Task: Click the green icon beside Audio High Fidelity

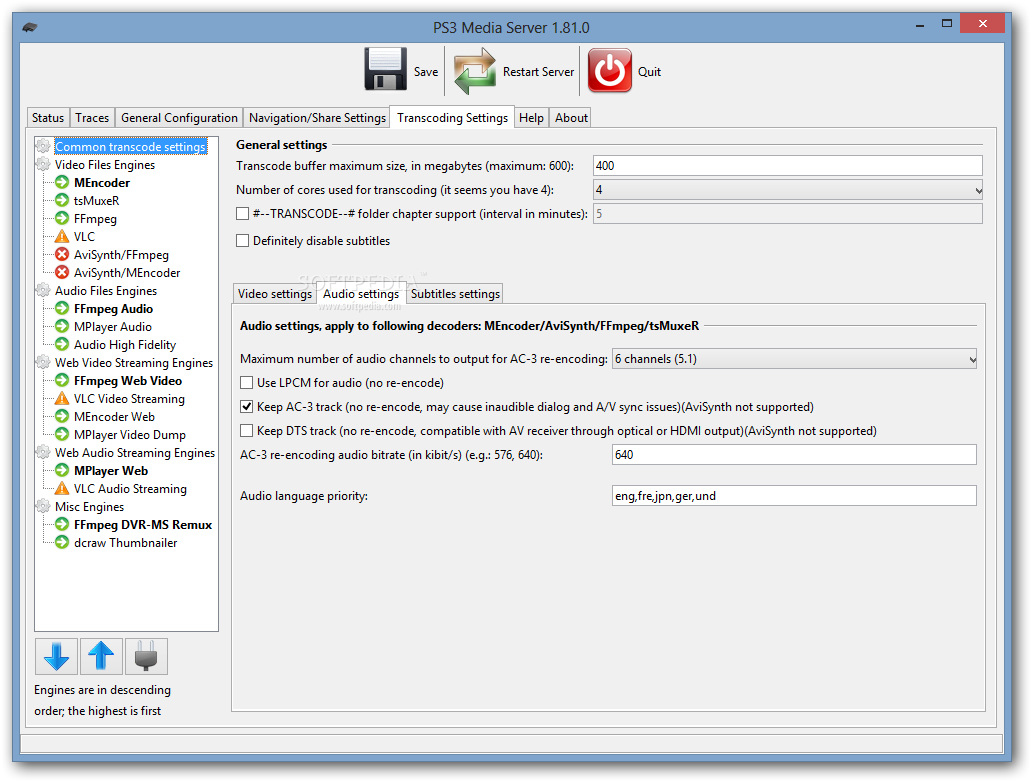Action: click(x=62, y=344)
